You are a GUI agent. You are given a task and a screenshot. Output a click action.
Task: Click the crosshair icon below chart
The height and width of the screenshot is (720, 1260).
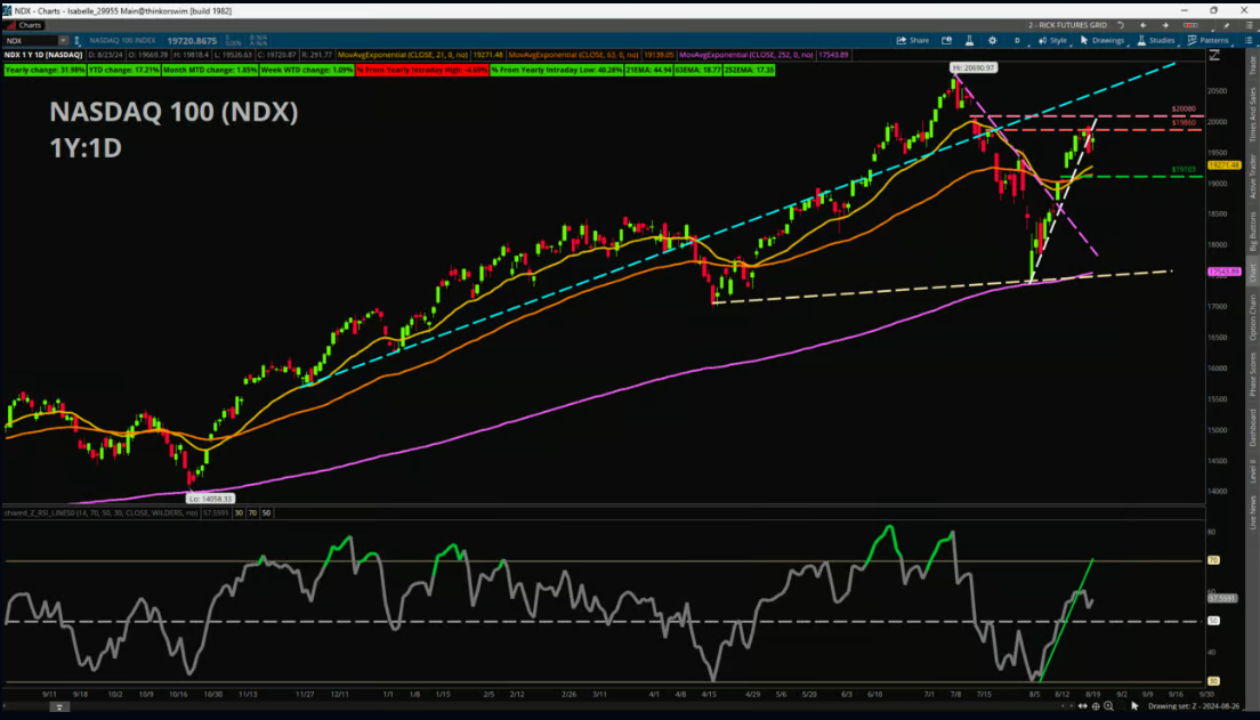pyautogui.click(x=1095, y=706)
